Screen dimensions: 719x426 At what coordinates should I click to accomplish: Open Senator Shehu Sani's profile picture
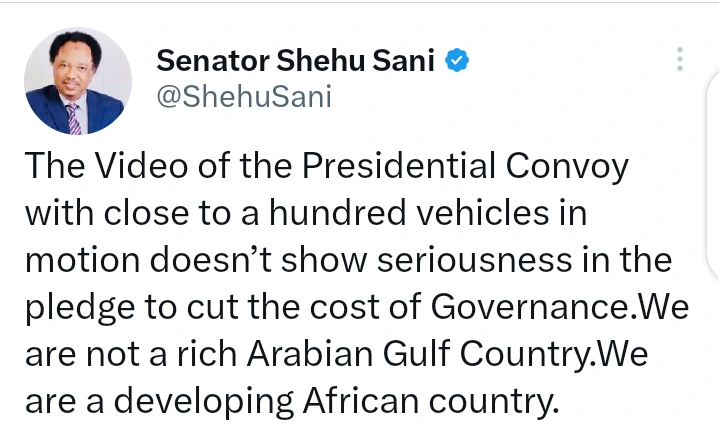pyautogui.click(x=78, y=80)
